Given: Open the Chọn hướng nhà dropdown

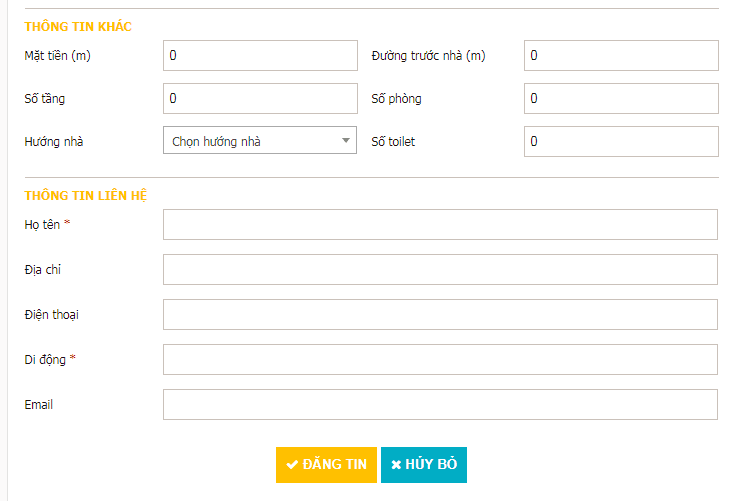Looking at the screenshot, I should pyautogui.click(x=259, y=142).
